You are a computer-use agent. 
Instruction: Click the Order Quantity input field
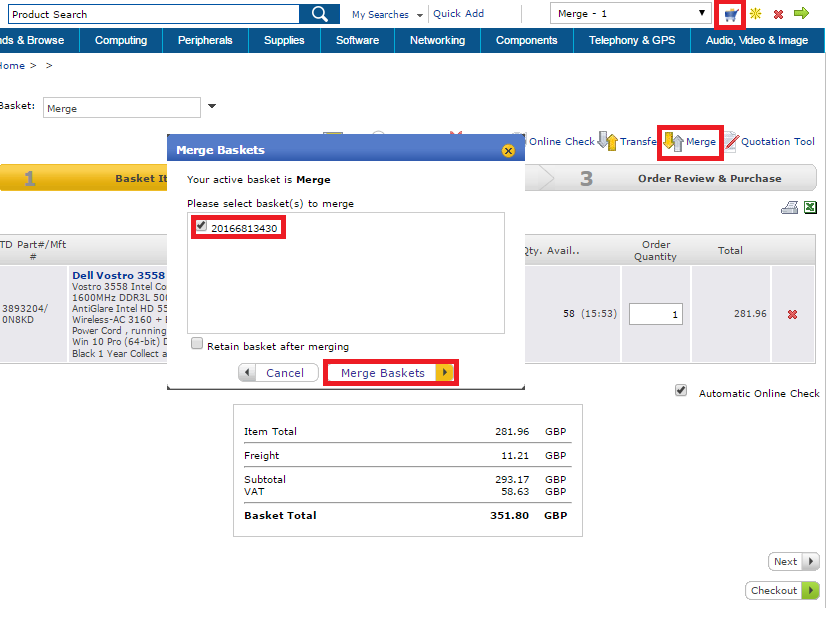[x=656, y=314]
